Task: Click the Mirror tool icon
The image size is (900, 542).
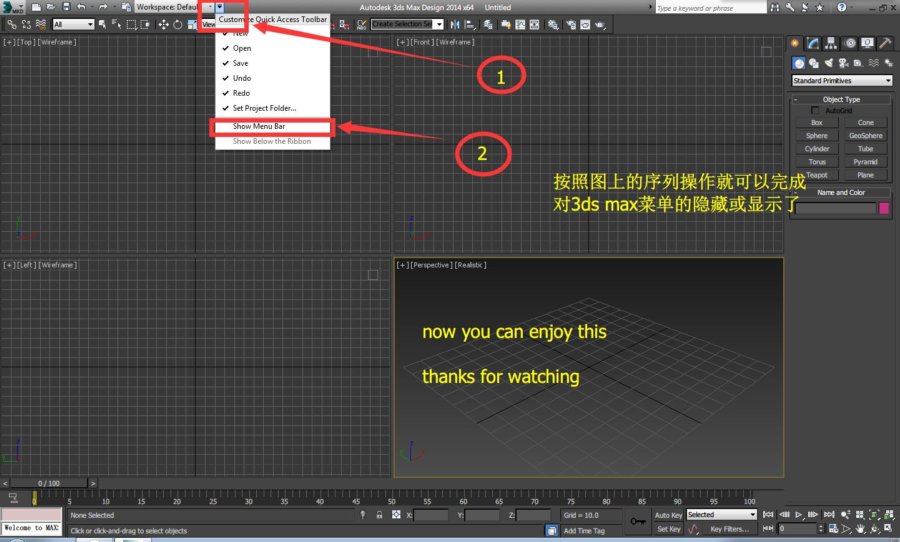Action: click(455, 24)
